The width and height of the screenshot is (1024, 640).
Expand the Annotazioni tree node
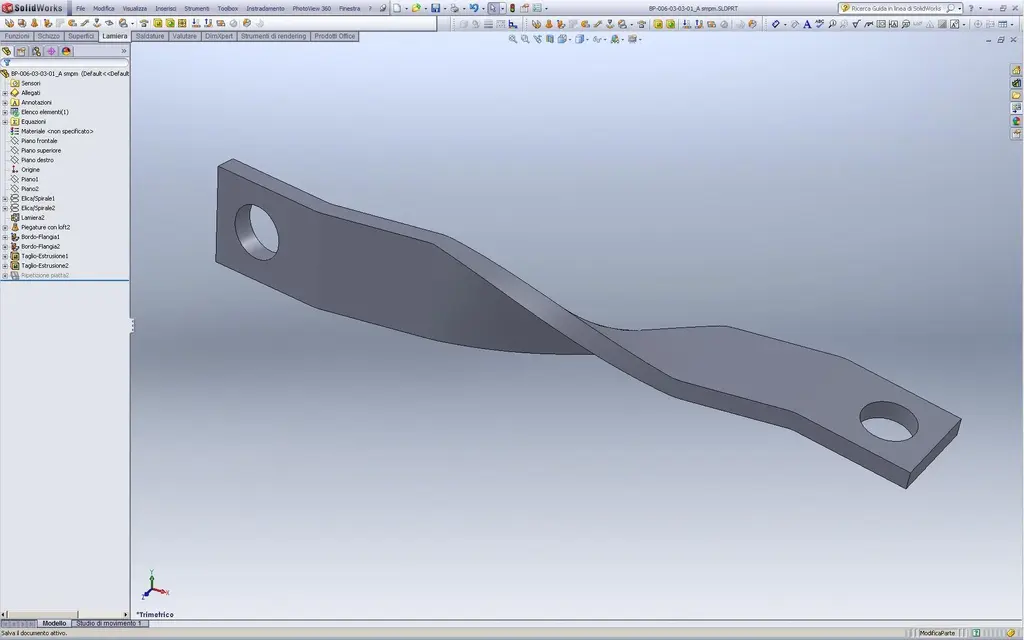[5, 103]
